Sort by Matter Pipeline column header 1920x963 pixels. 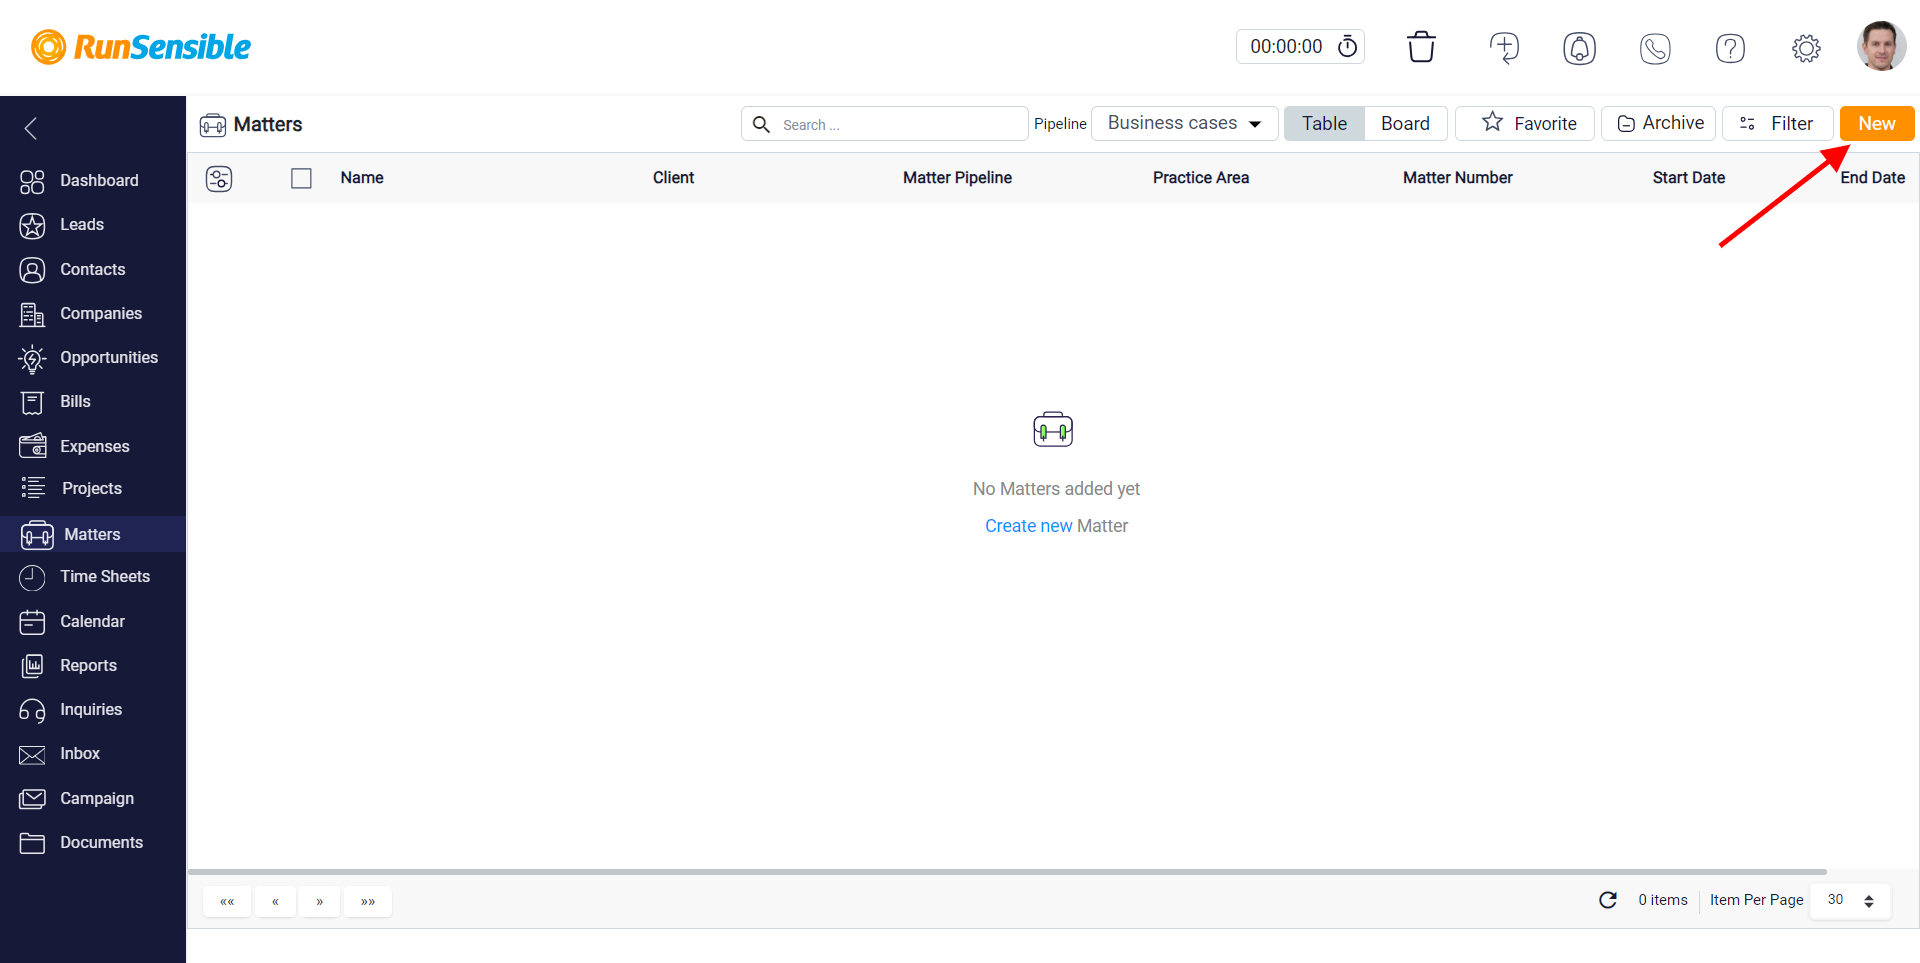pos(957,178)
